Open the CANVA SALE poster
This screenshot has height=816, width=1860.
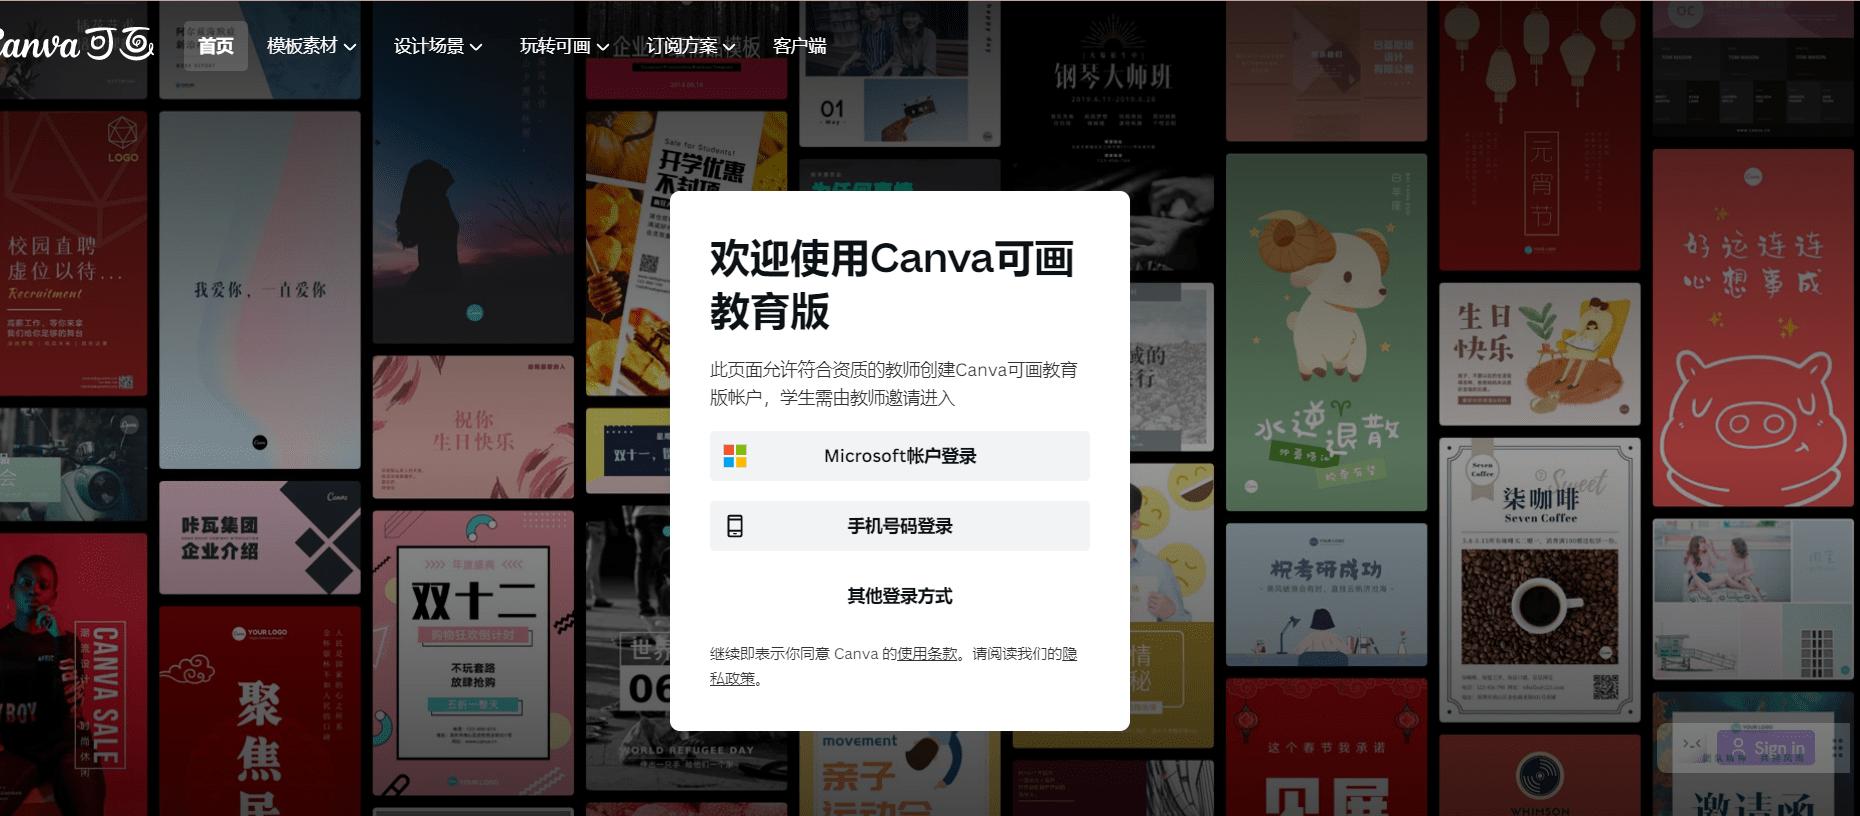click(x=73, y=675)
